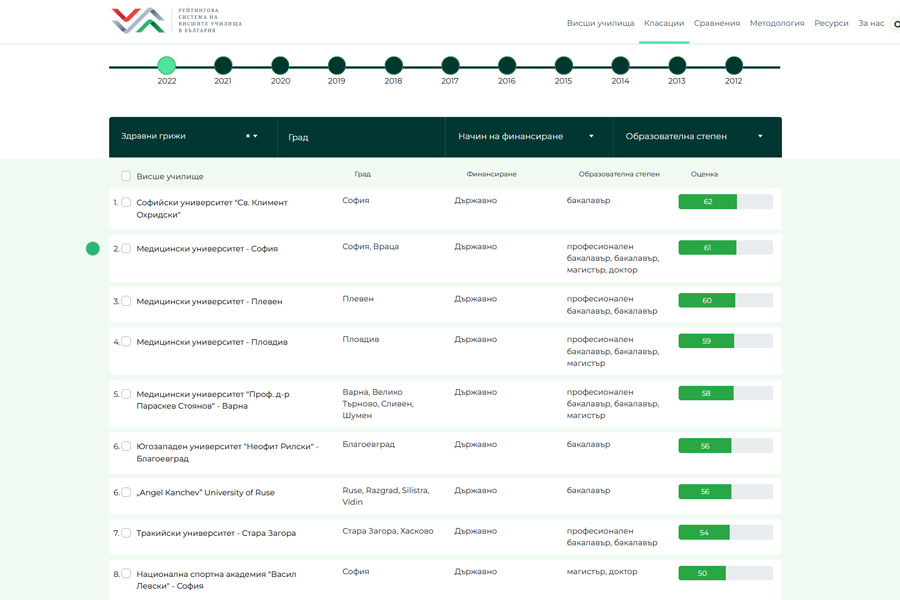Click the Оценка column header
This screenshot has height=600, width=900.
pos(704,174)
